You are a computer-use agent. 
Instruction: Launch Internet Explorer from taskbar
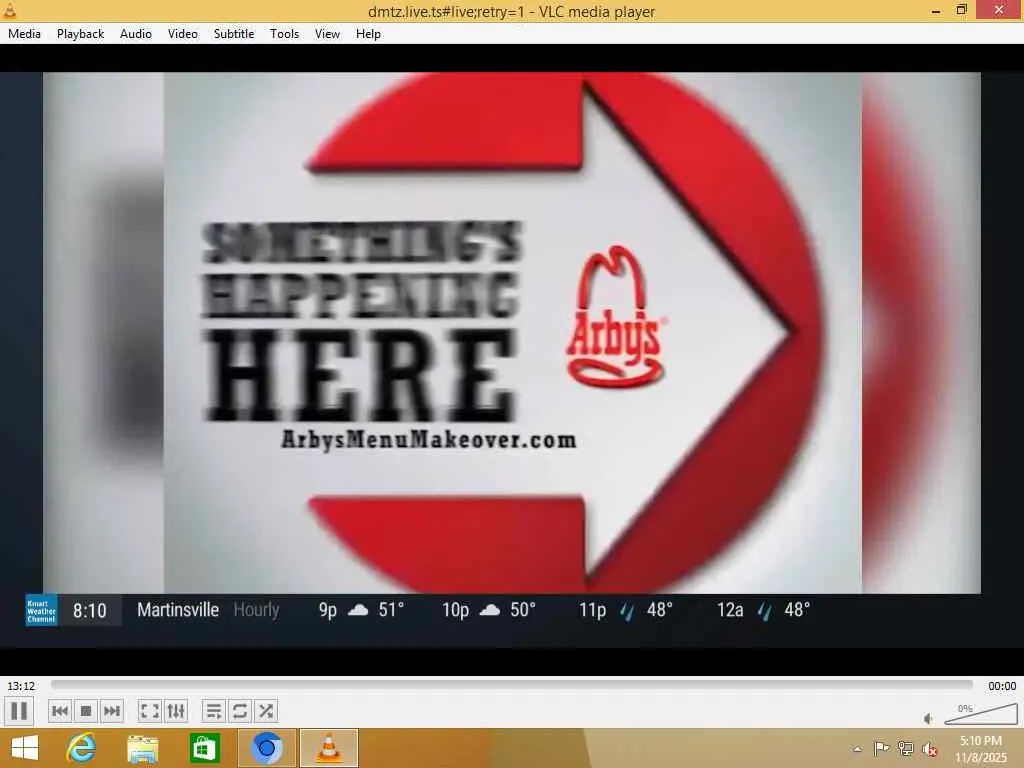tap(81, 748)
